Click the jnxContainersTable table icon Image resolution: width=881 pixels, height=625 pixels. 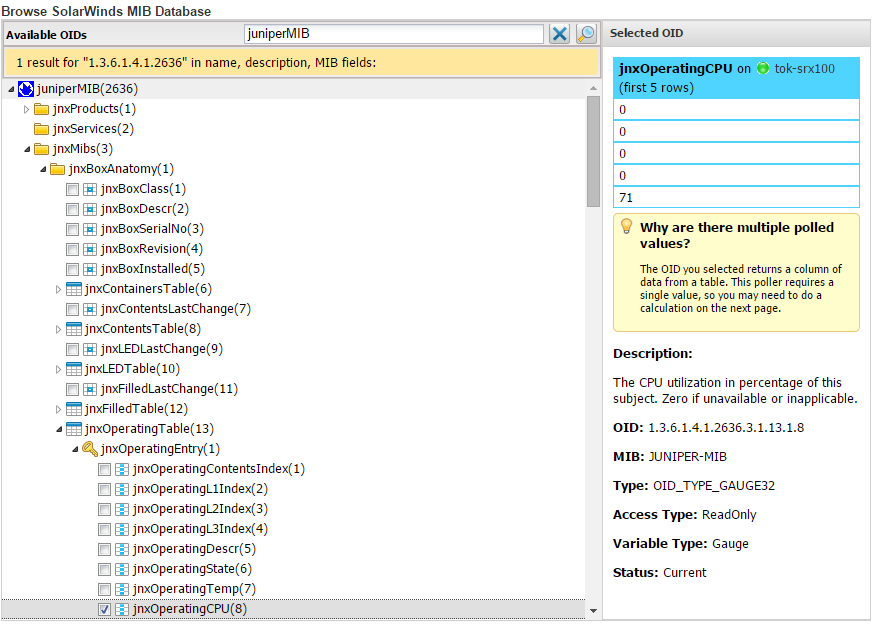point(74,289)
